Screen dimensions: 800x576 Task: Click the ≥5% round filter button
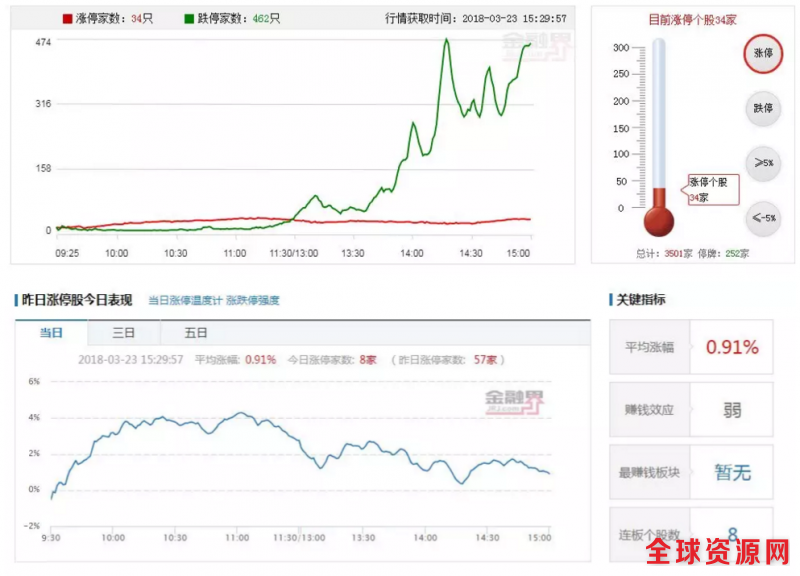tap(762, 163)
